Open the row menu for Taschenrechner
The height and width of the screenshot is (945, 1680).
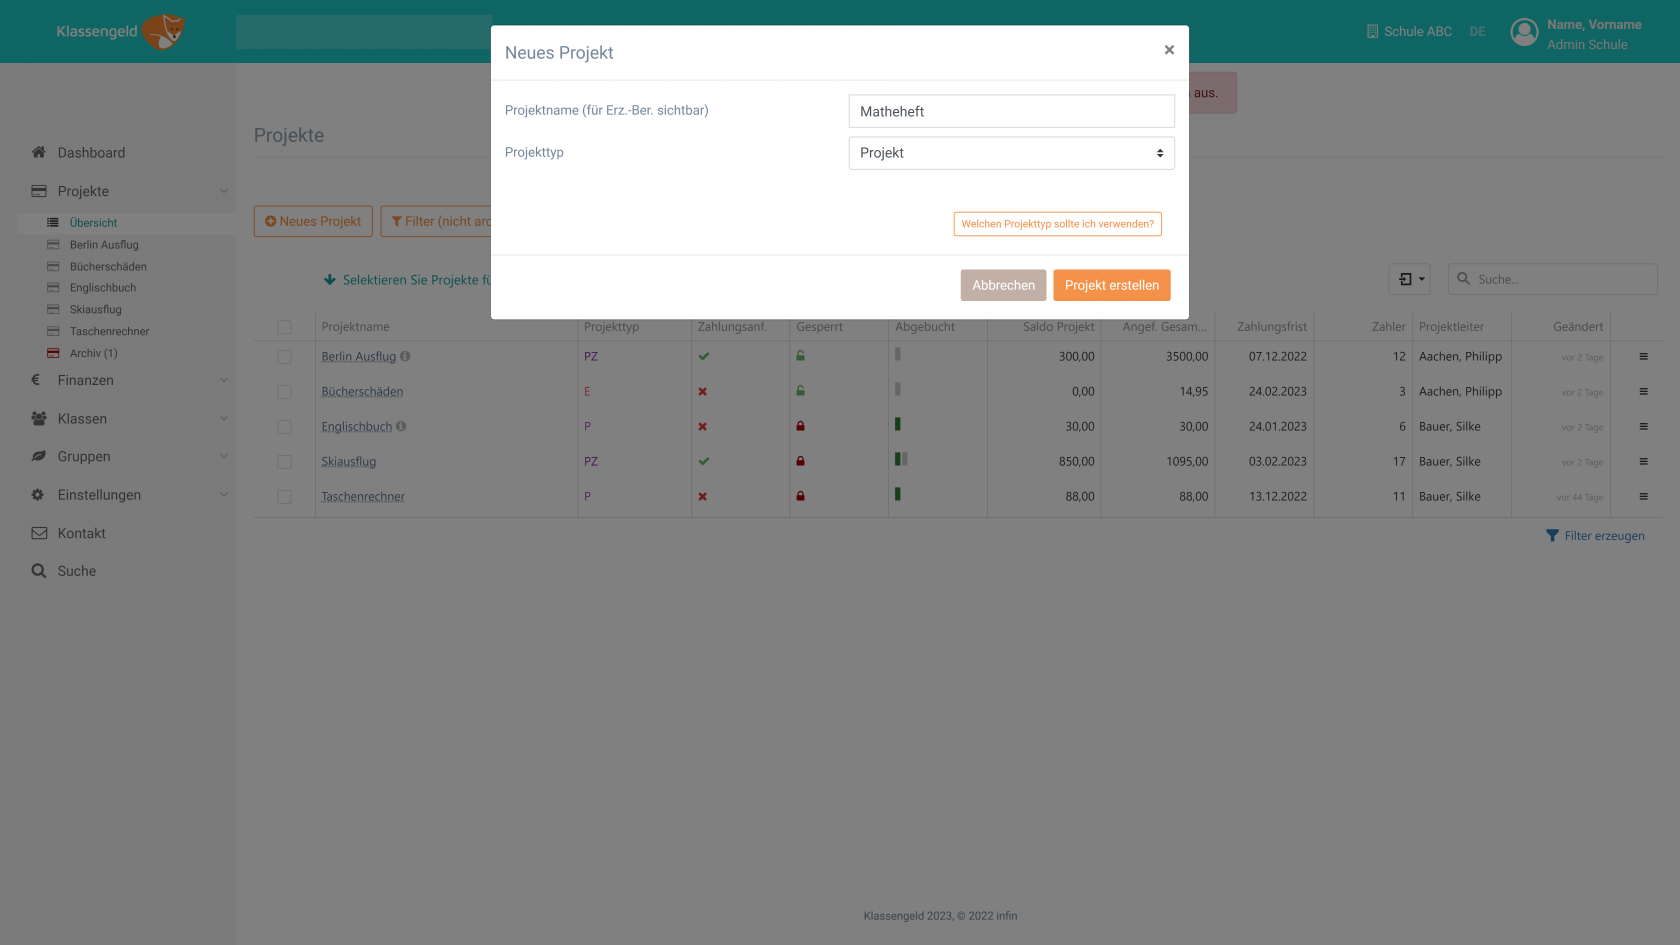[x=1643, y=497]
